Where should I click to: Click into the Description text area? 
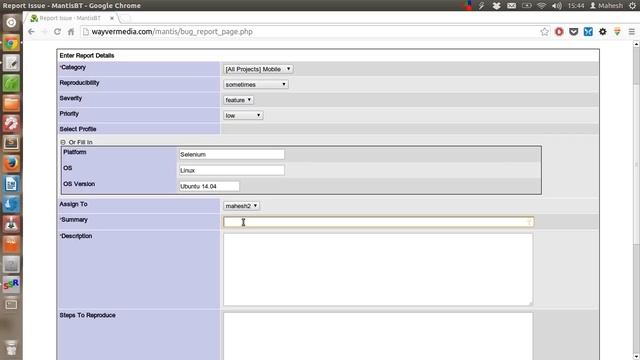378,269
